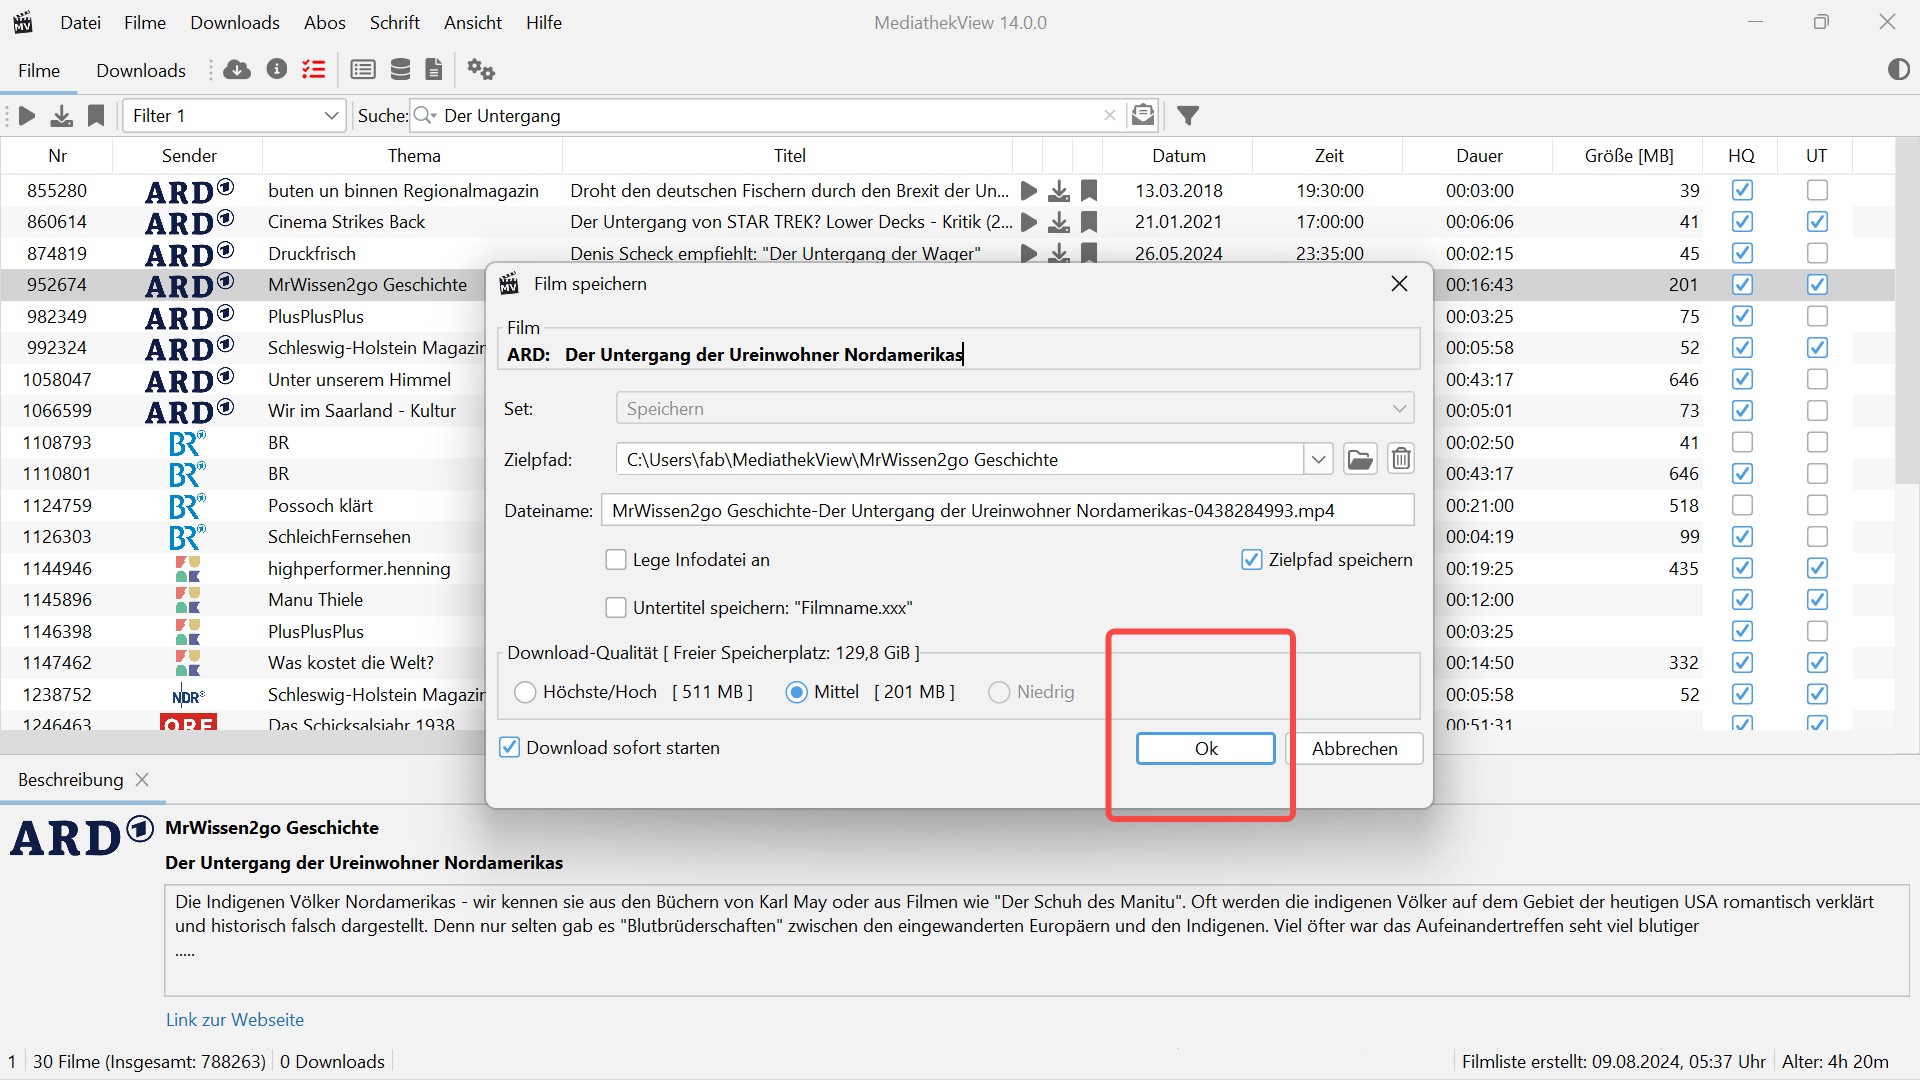Select Höchste/Hoch quality radio button
1920x1080 pixels.
(x=525, y=692)
